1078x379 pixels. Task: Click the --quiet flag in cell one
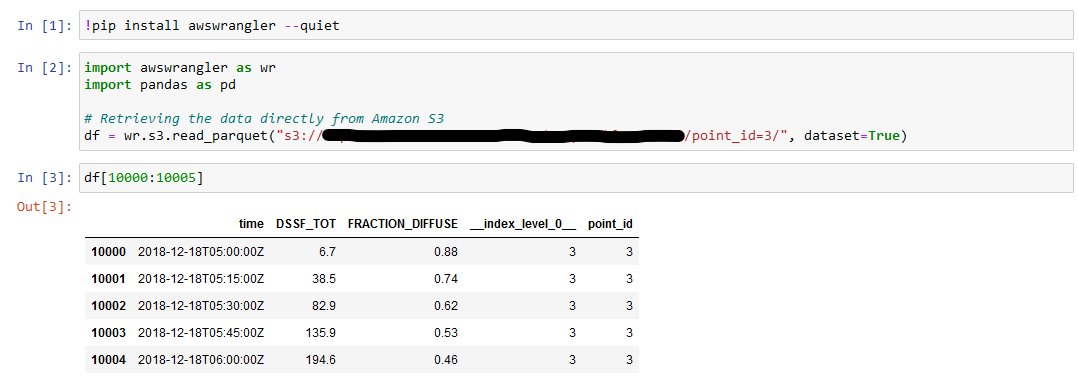(311, 26)
